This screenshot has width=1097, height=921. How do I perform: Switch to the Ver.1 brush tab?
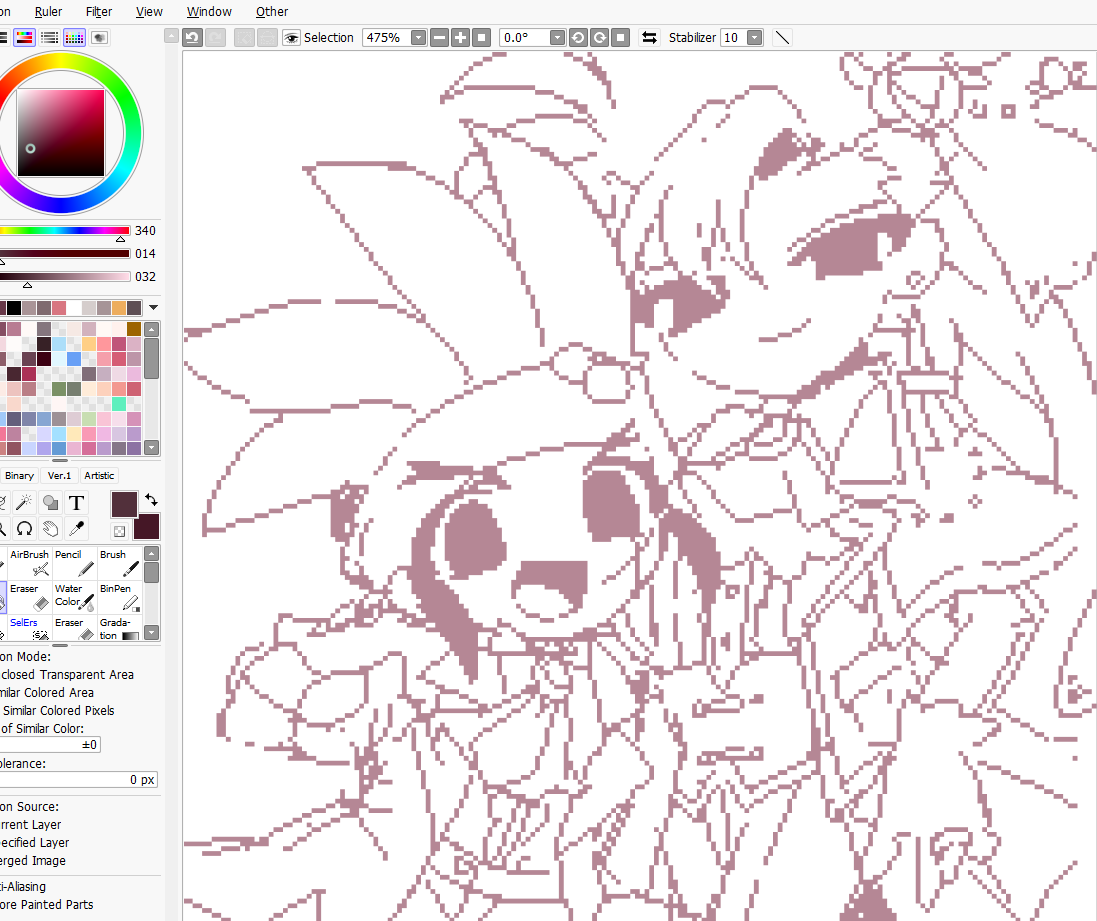pos(59,475)
